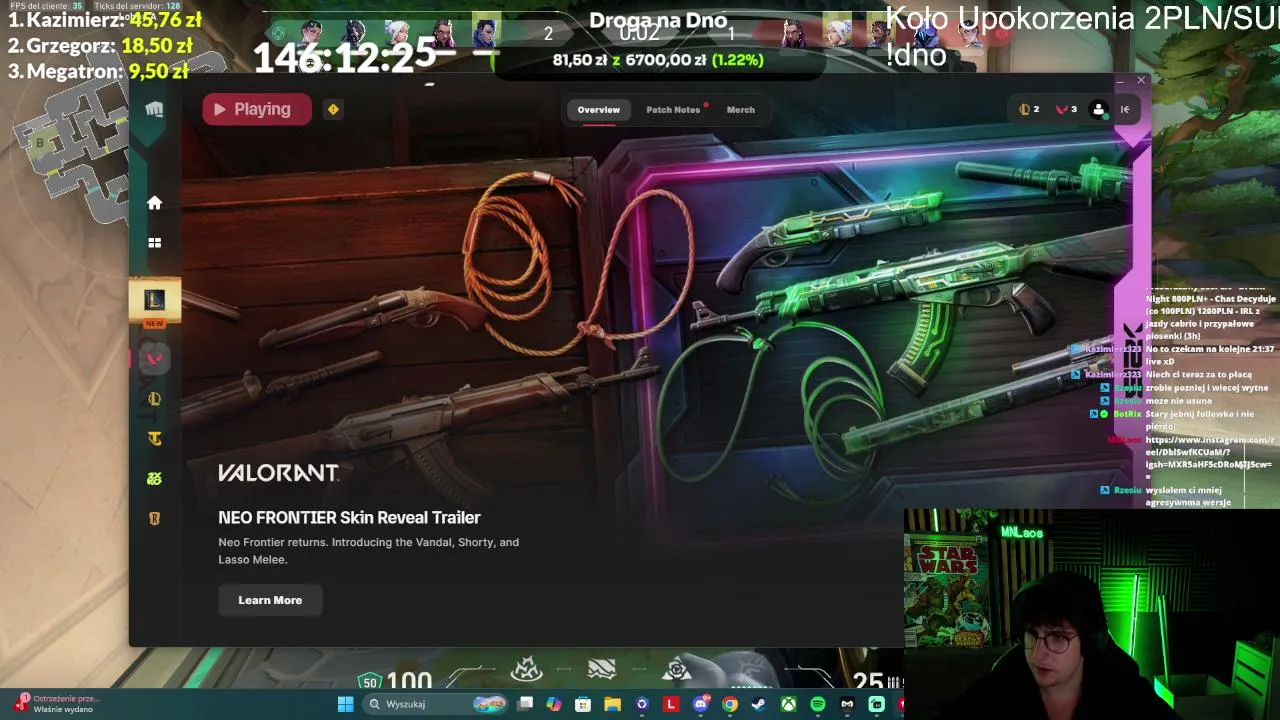Open the grid library icon in the sidebar
1280x720 pixels.
[x=154, y=242]
